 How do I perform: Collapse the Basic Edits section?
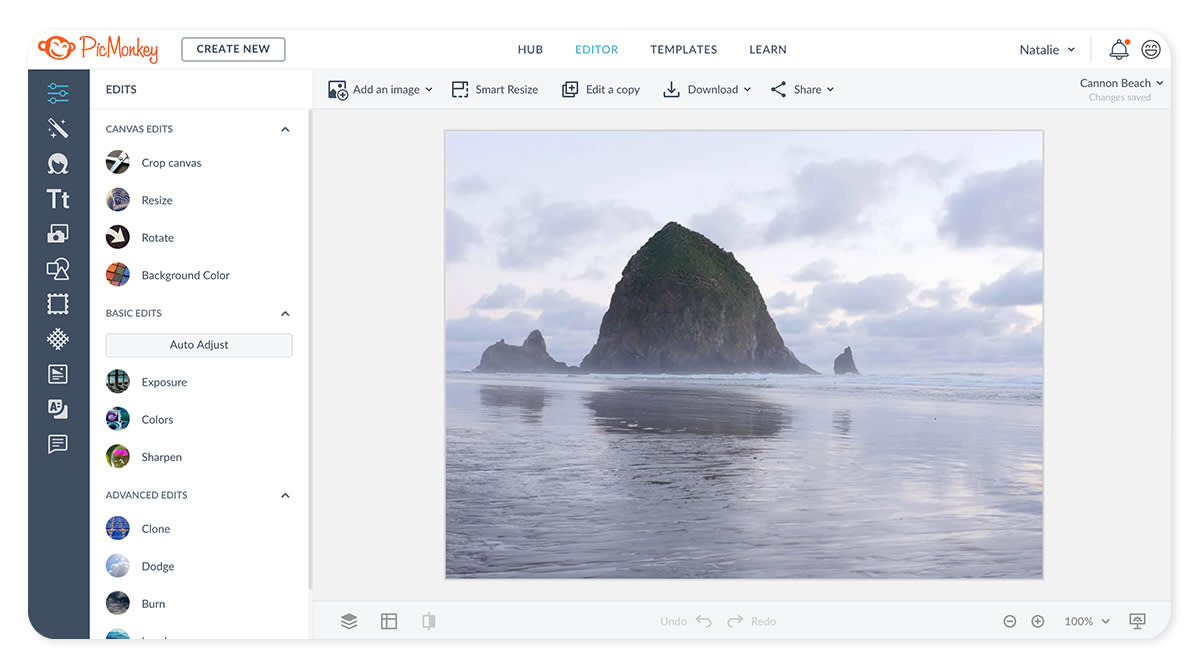285,313
